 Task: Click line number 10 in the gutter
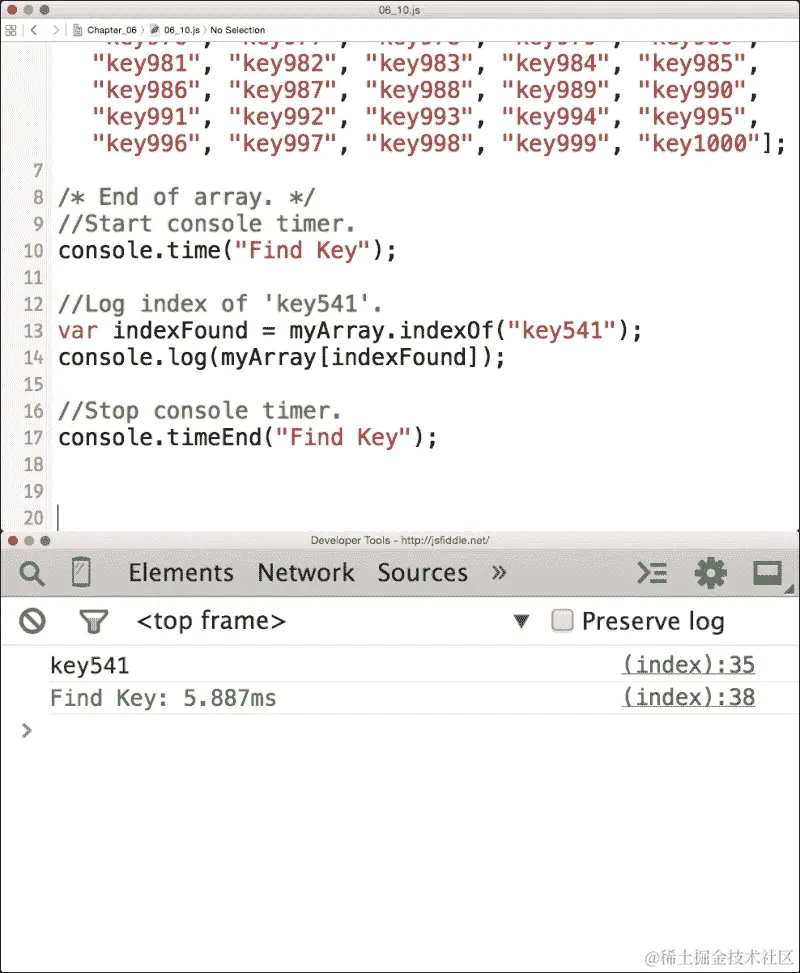click(34, 251)
